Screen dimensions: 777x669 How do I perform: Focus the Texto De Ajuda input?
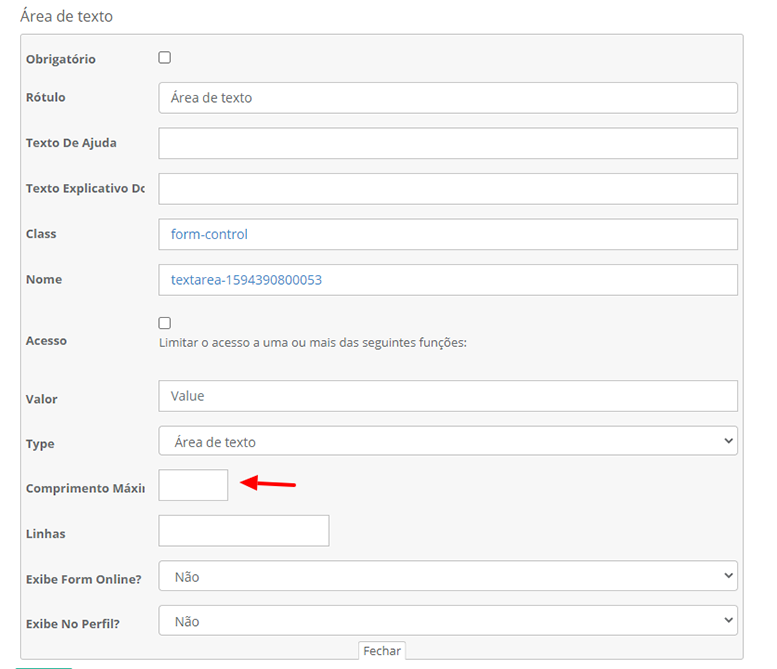point(447,143)
